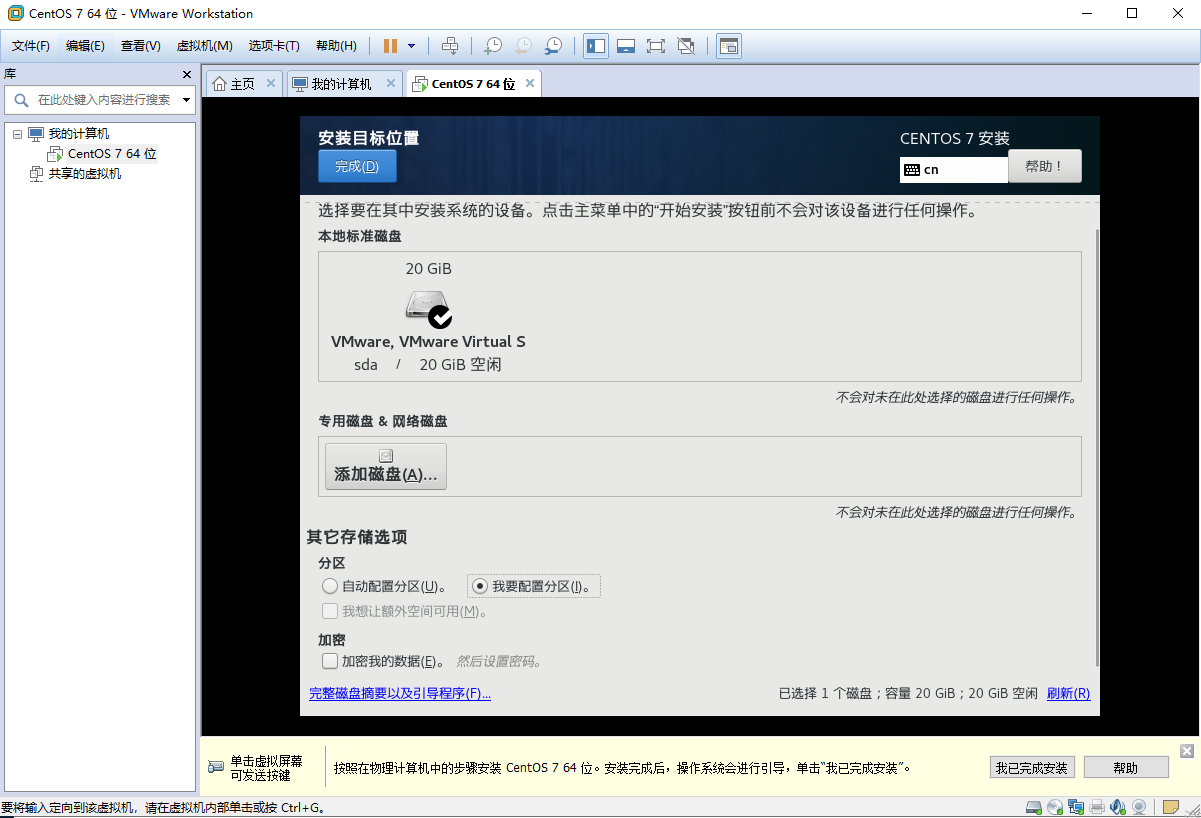Viewport: 1201px width, 818px height.
Task: Select CentOS 7 64 位 in library tree
Action: point(112,154)
